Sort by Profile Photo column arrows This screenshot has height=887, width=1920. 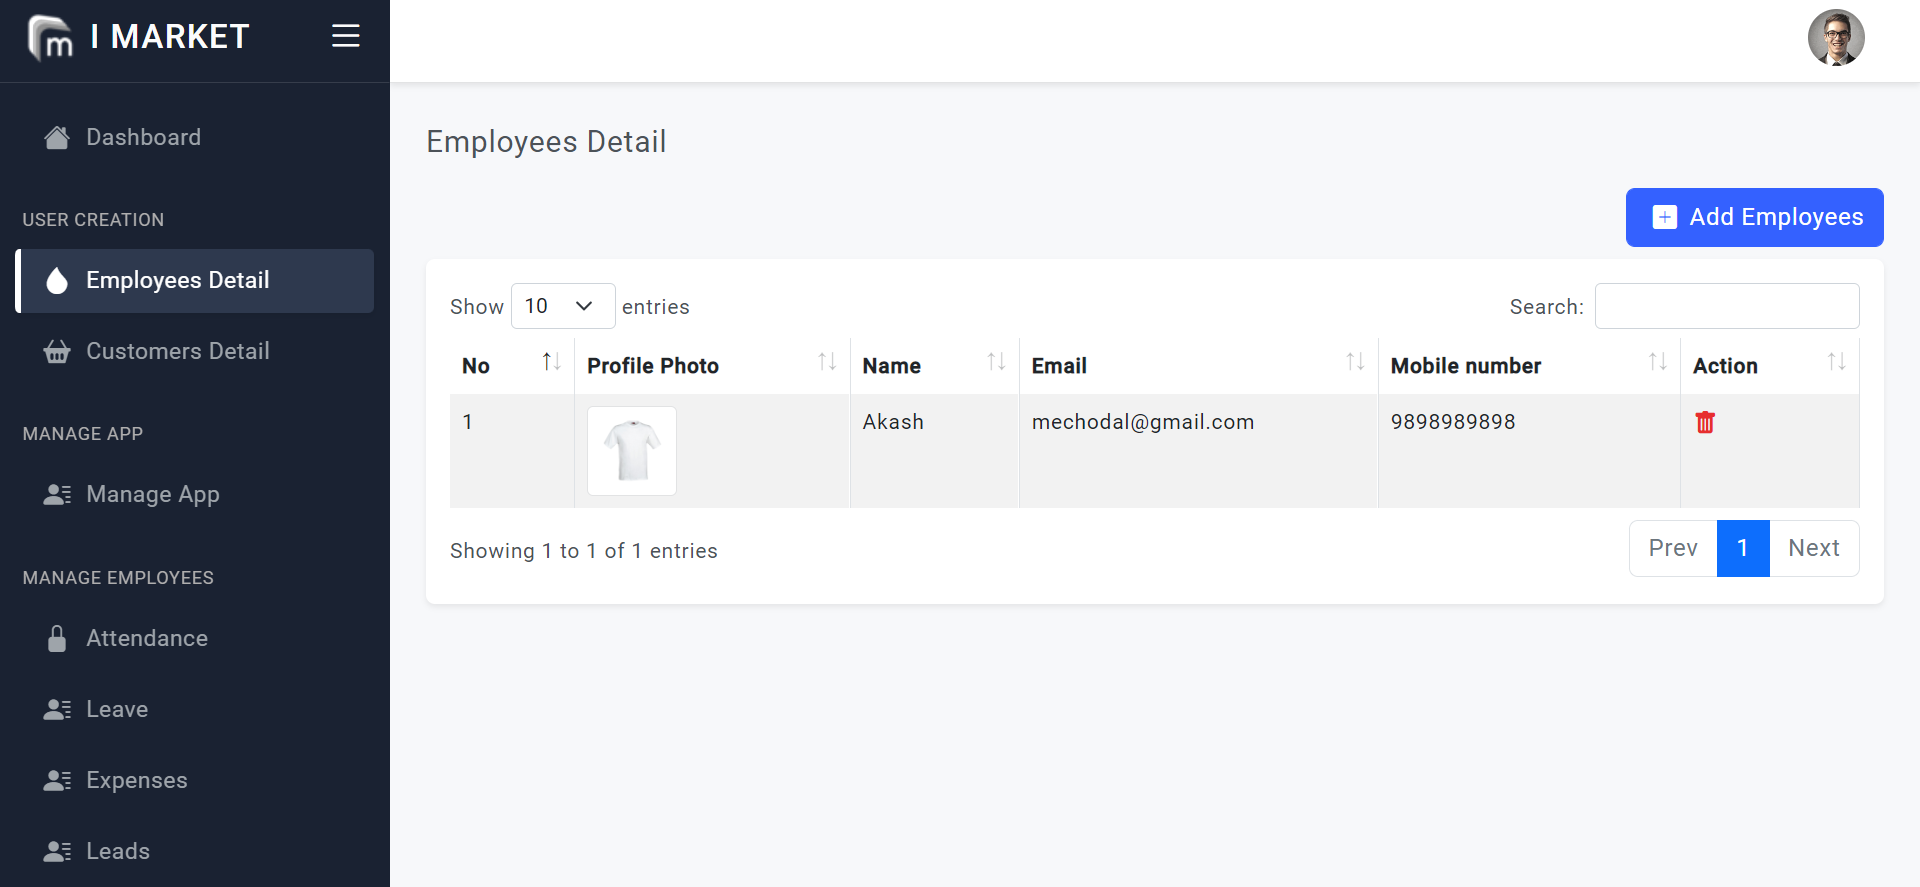(826, 362)
